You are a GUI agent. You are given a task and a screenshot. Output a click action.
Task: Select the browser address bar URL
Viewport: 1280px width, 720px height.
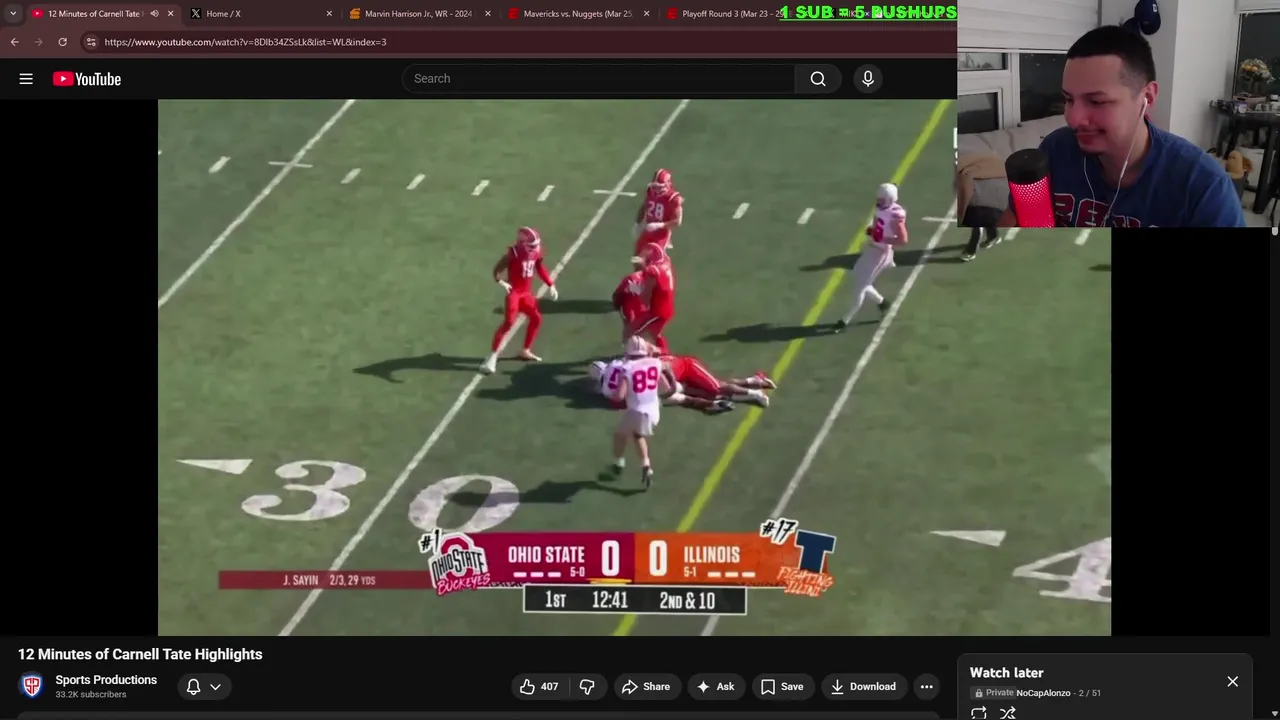click(245, 42)
